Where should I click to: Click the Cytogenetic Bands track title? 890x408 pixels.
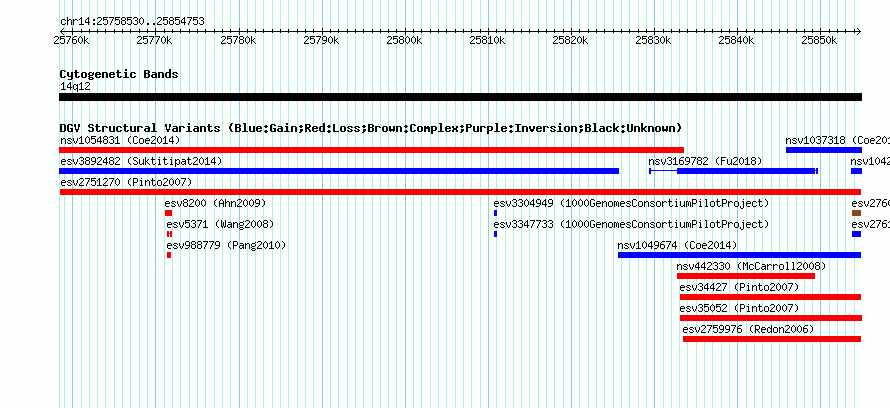[119, 74]
